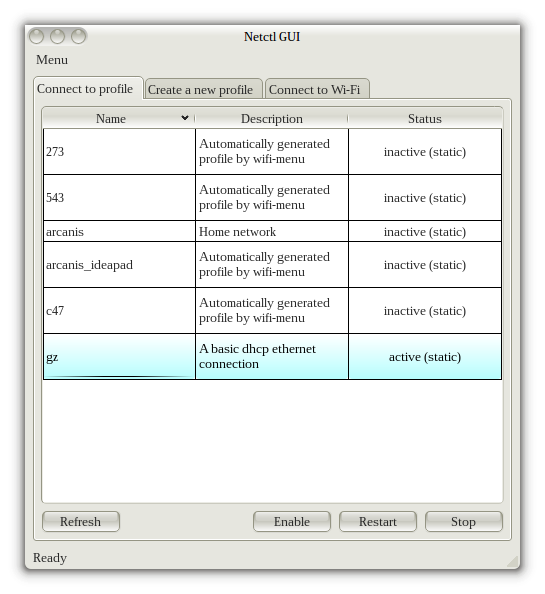Click the active (static) status cell
The width and height of the screenshot is (545, 594).
(x=425, y=356)
